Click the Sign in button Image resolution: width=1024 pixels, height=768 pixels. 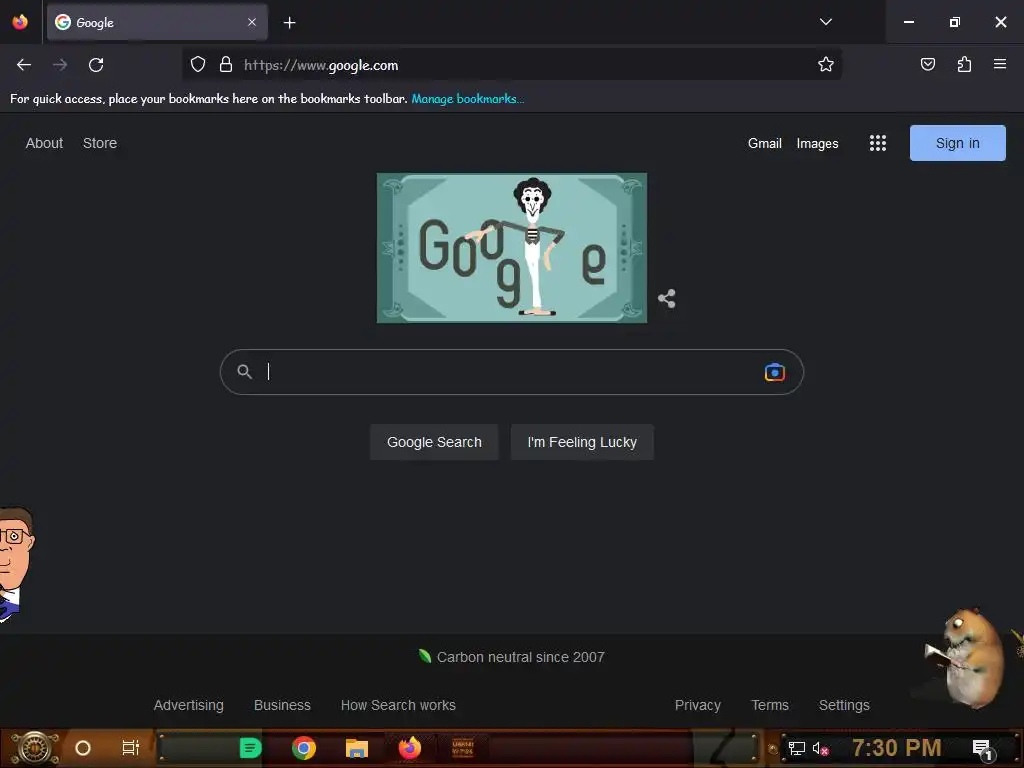[957, 143]
